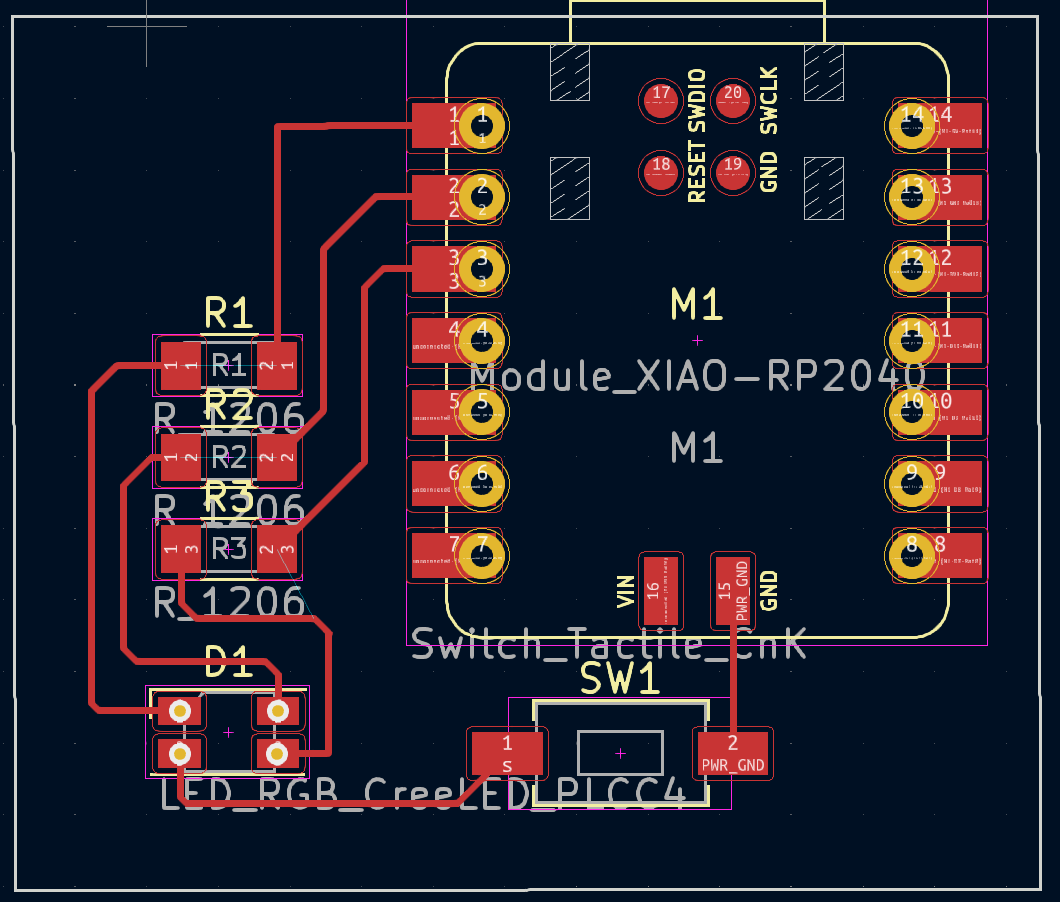Image resolution: width=1060 pixels, height=902 pixels.
Task: Select round pad 19 beside GND label
Action: (733, 171)
